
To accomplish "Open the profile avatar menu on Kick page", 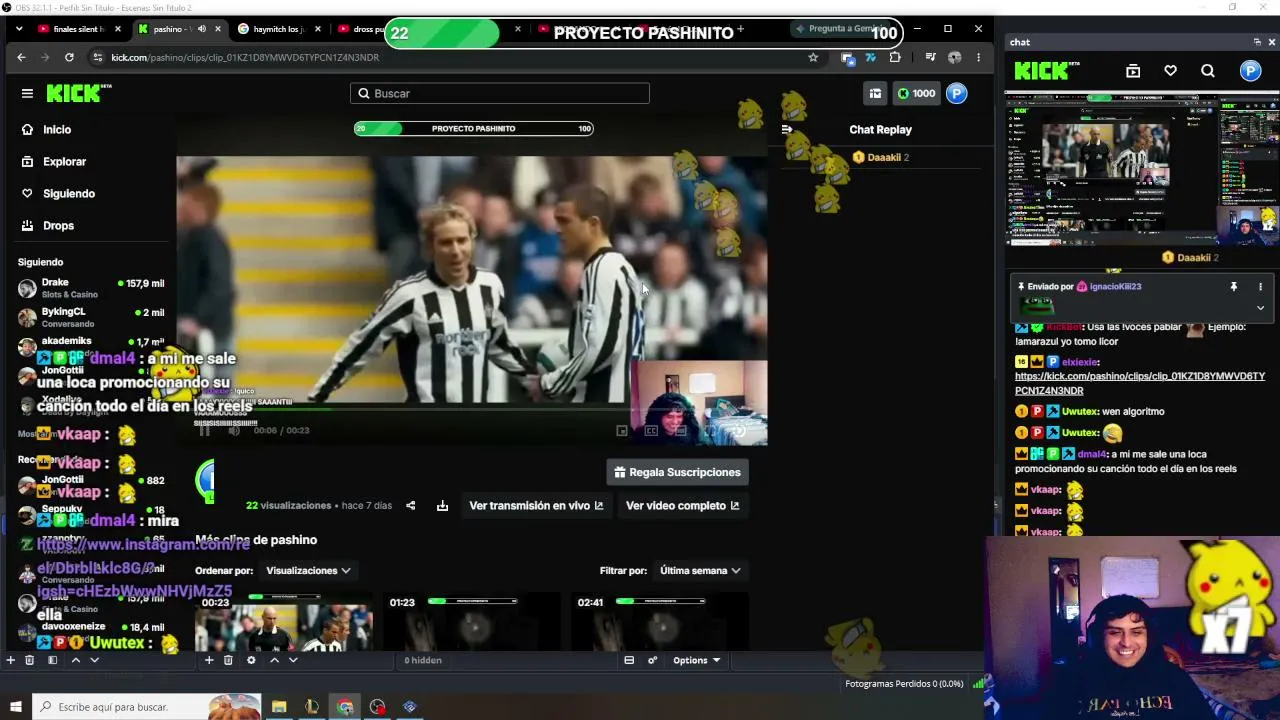I will pos(957,93).
